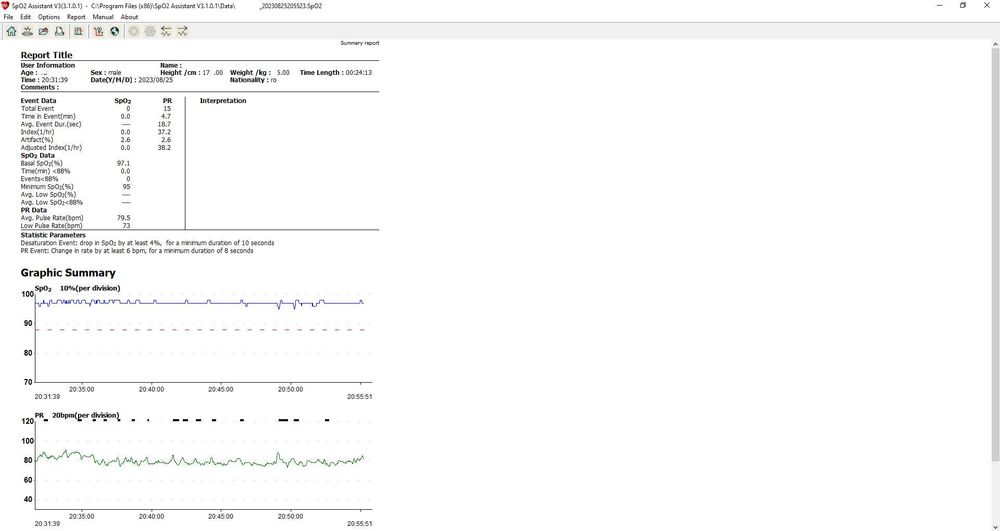Click the PR Adjusted Index value 38.2
Screen dimensions: 1000x531
coord(165,148)
